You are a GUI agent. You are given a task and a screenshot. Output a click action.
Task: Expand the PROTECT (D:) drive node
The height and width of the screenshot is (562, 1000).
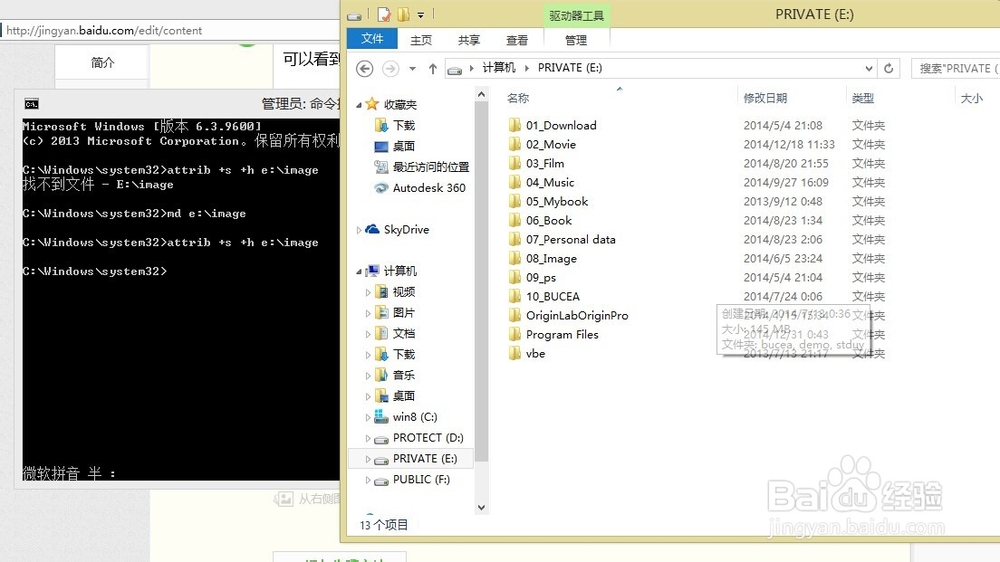click(368, 438)
